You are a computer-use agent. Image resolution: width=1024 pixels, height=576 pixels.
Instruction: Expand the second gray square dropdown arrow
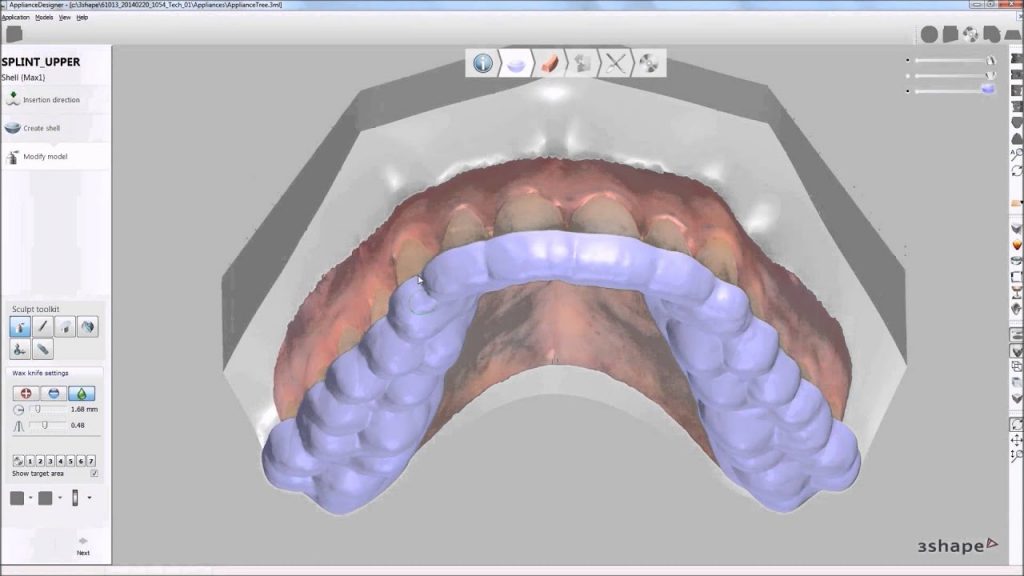pyautogui.click(x=60, y=498)
